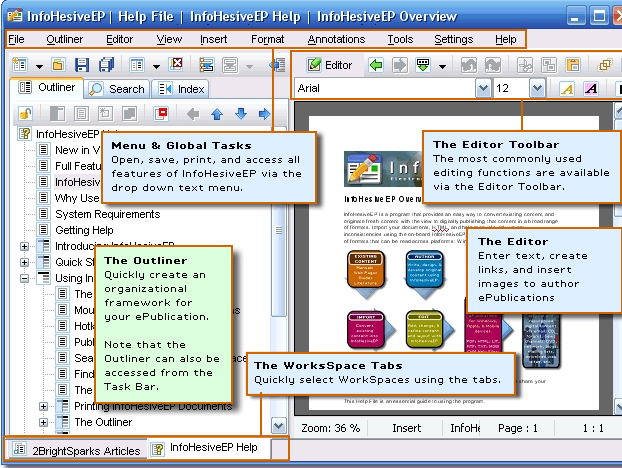The image size is (622, 468).
Task: Click the workspace layout icon in main toolbar
Action: pyautogui.click(x=137, y=65)
